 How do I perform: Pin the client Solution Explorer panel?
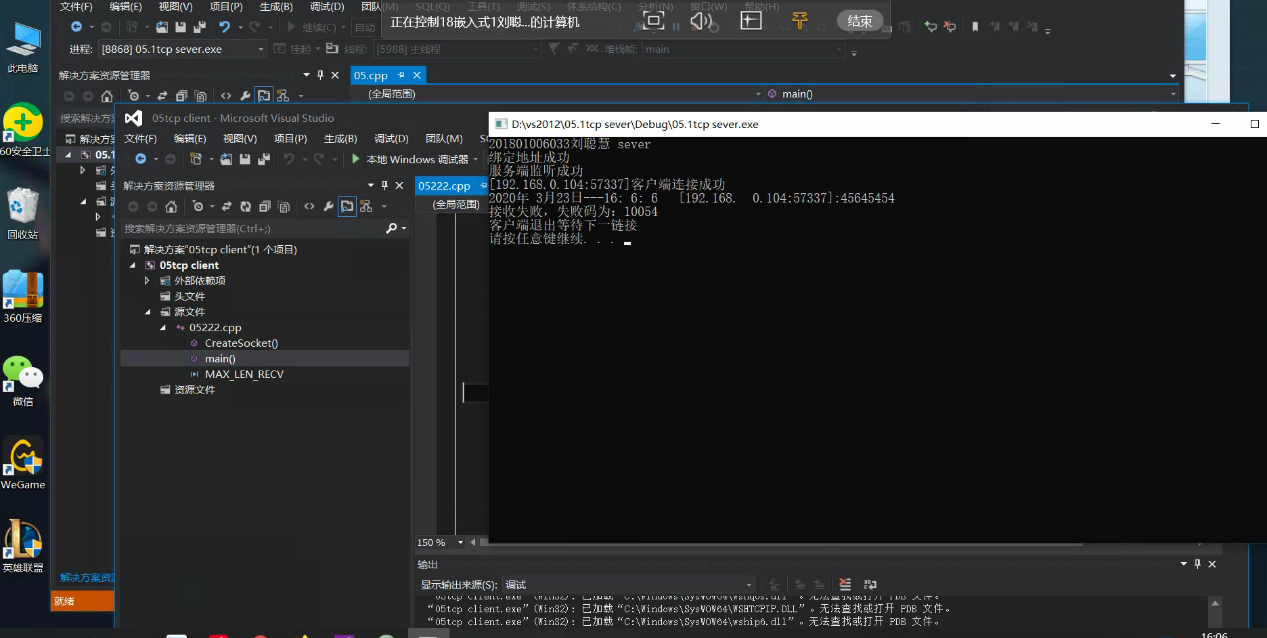384,185
